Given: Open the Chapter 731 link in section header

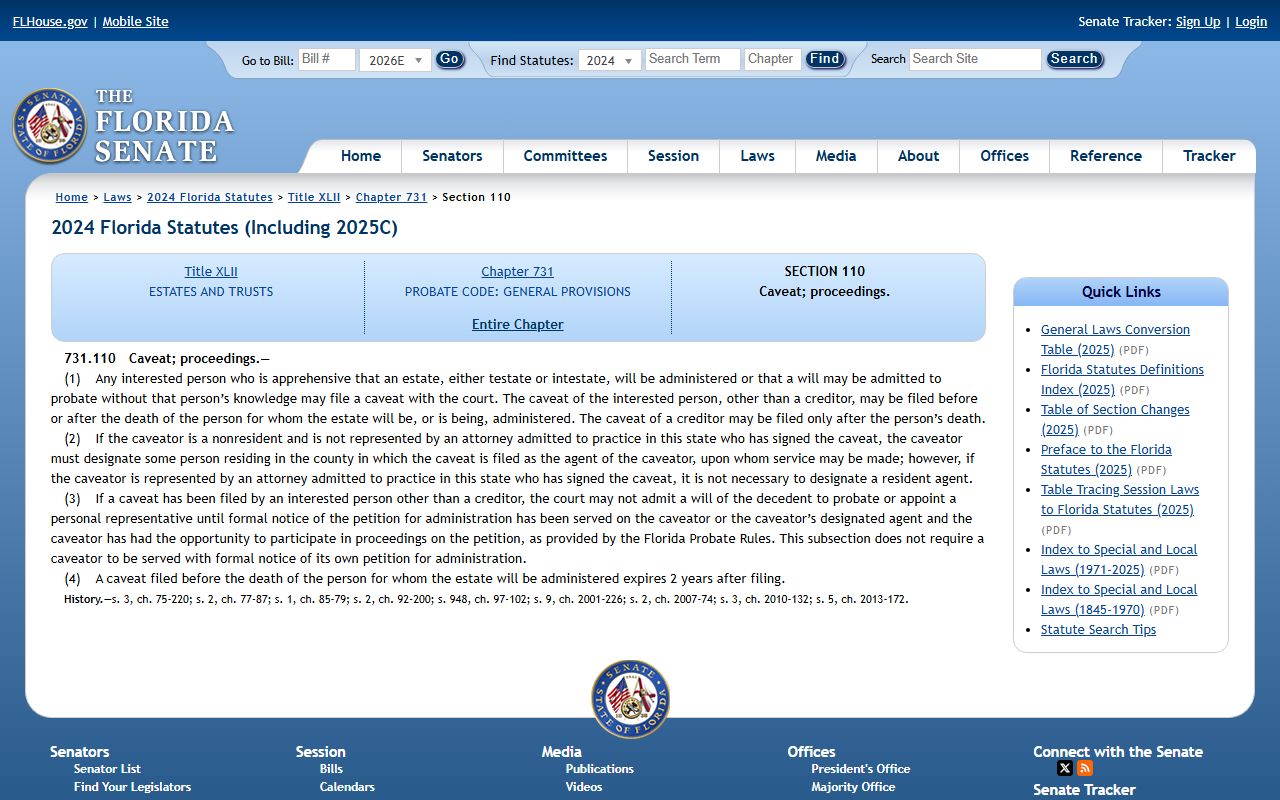Looking at the screenshot, I should [x=517, y=271].
